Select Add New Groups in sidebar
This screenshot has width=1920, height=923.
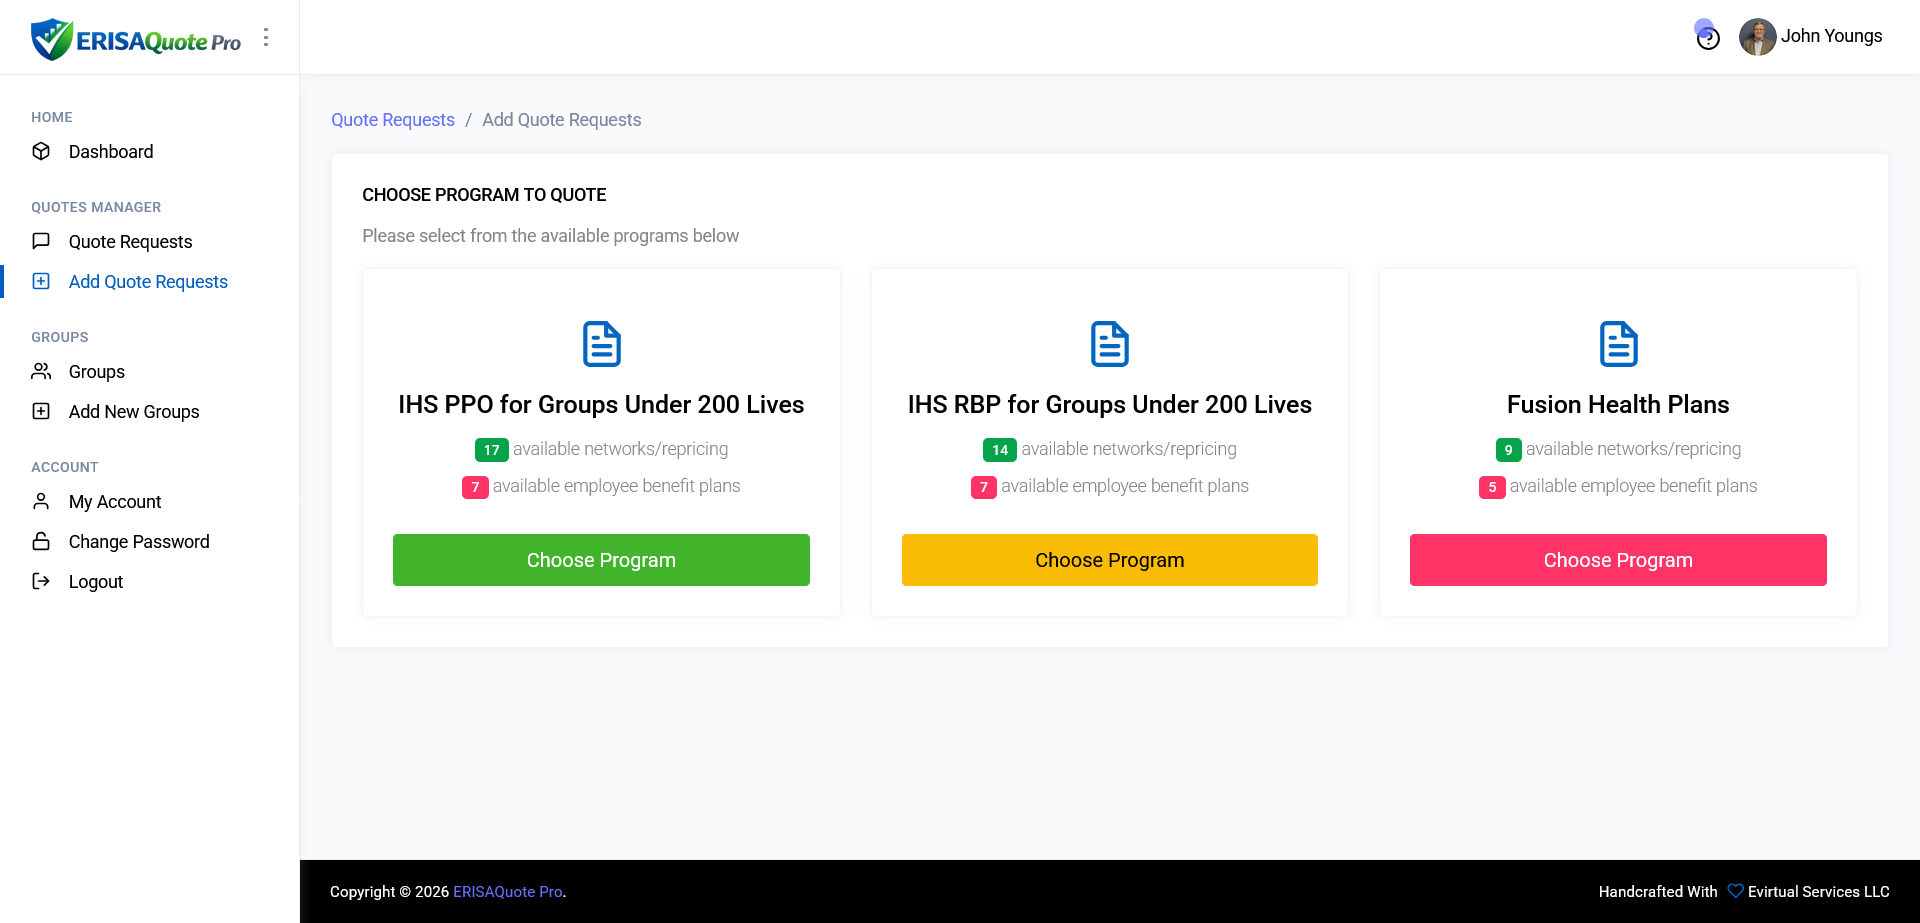(133, 412)
